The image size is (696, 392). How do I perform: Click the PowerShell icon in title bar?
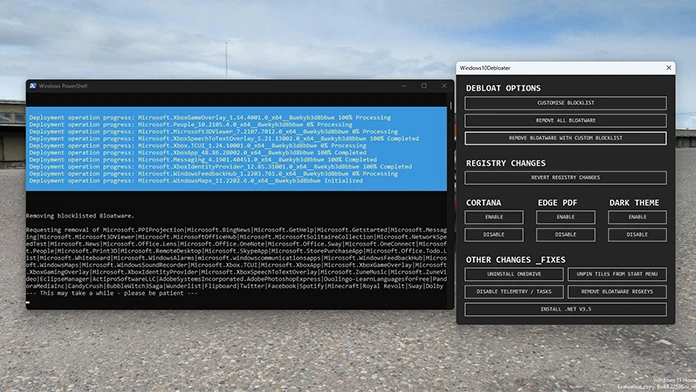click(x=33, y=86)
